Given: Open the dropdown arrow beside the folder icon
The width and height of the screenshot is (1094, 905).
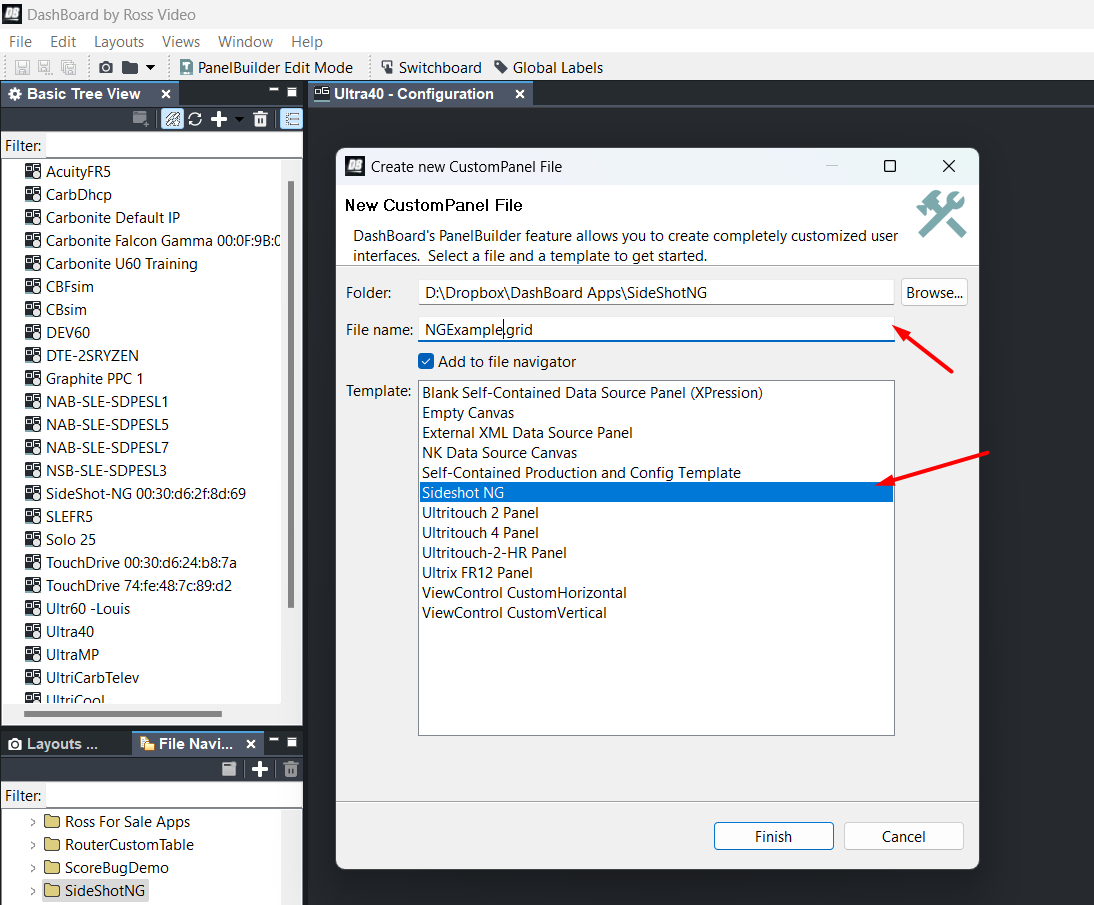Looking at the screenshot, I should 150,68.
